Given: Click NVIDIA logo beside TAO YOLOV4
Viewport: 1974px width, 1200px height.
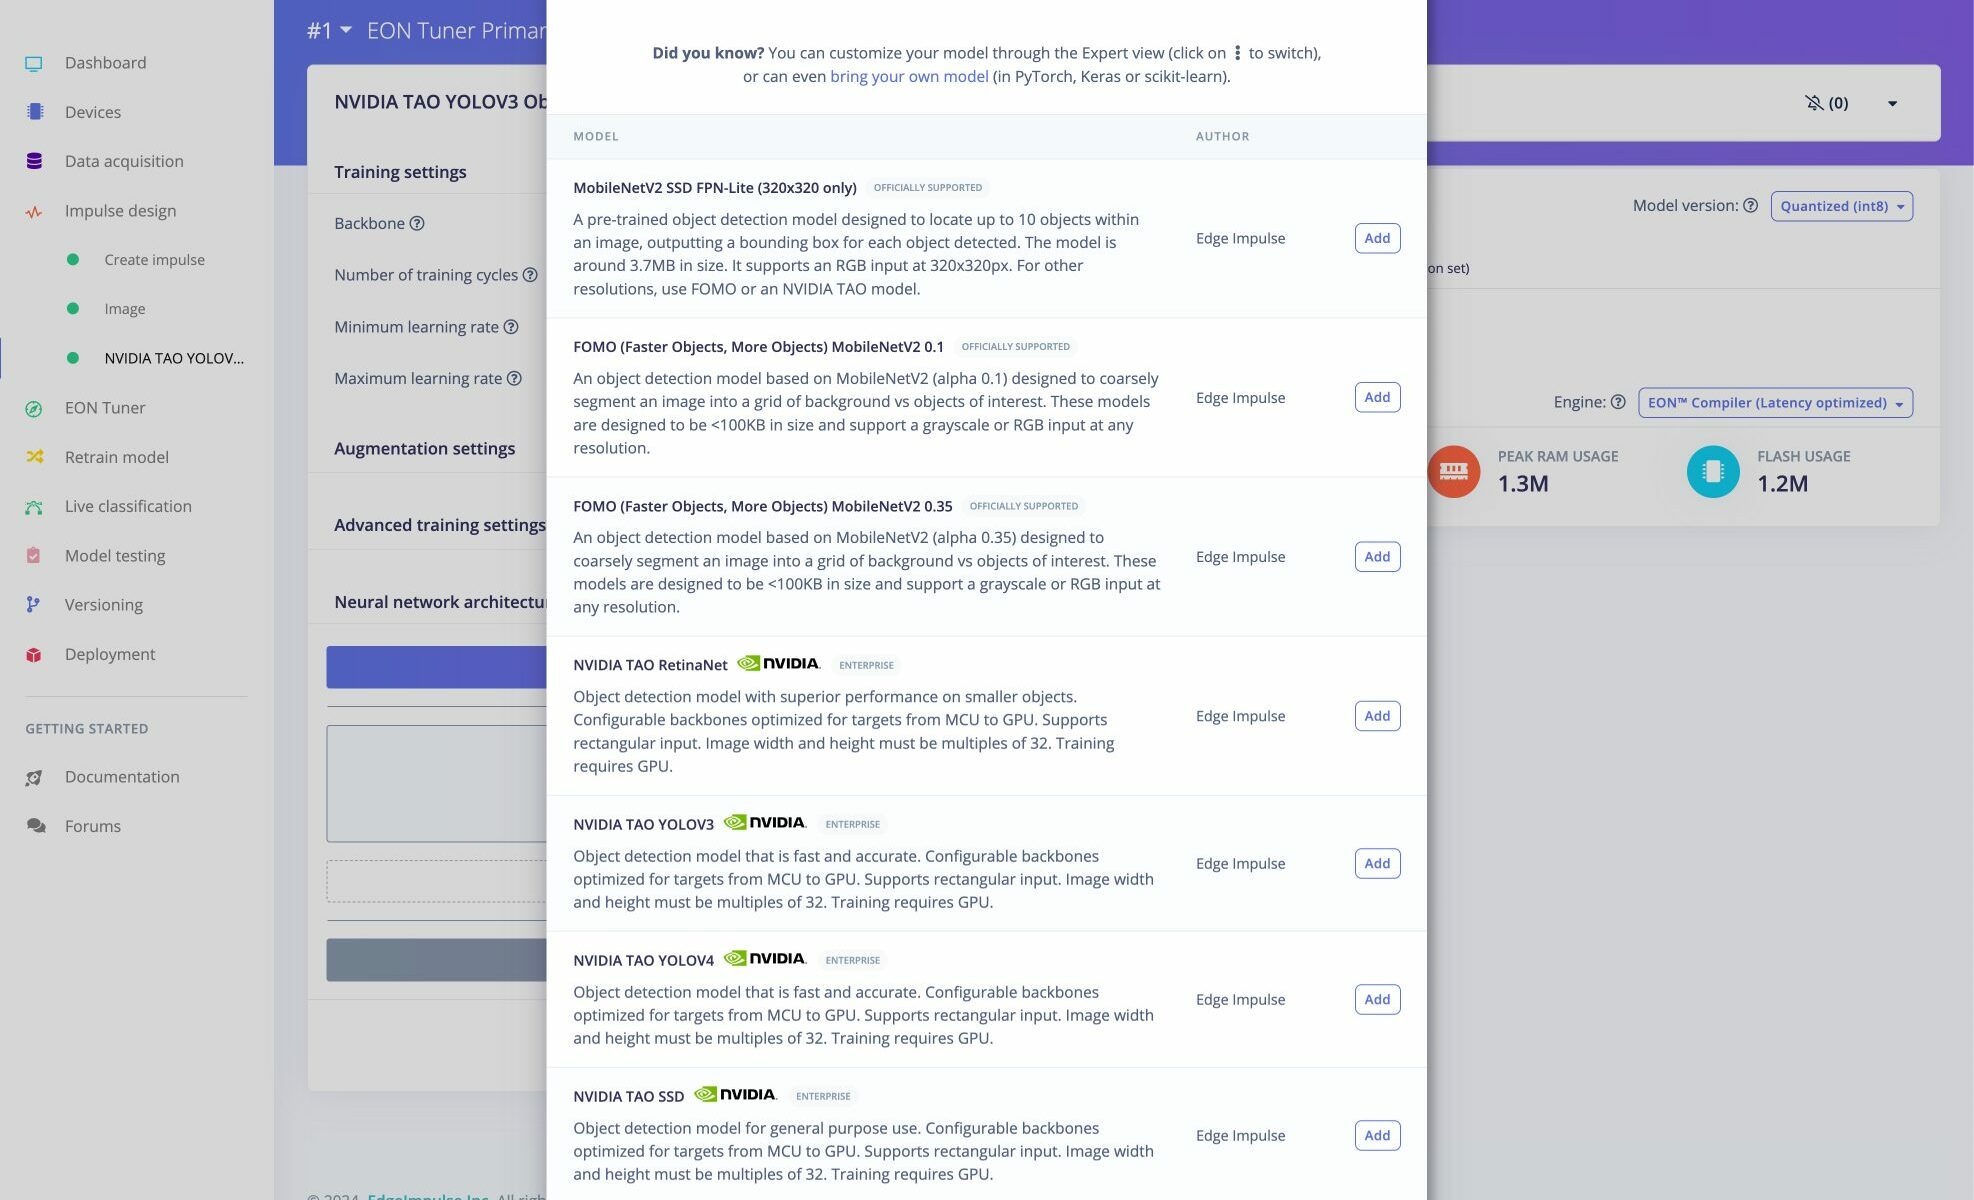Looking at the screenshot, I should 764,958.
